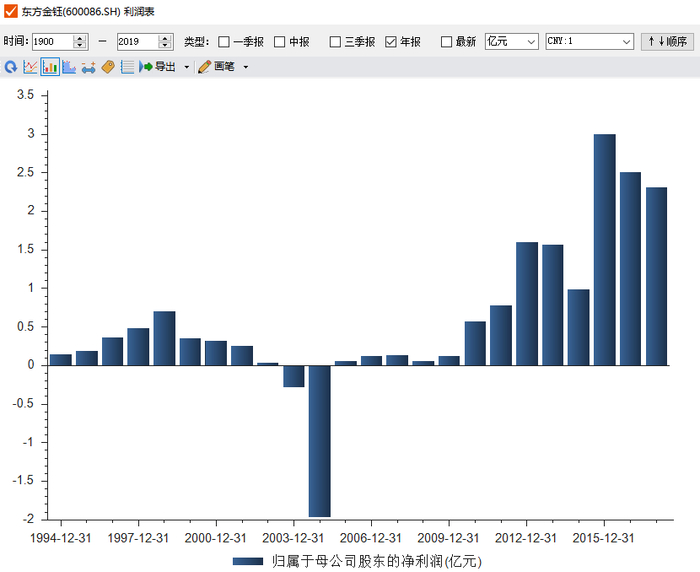Increase the end year with up arrow
700x572 pixels.
(165, 38)
